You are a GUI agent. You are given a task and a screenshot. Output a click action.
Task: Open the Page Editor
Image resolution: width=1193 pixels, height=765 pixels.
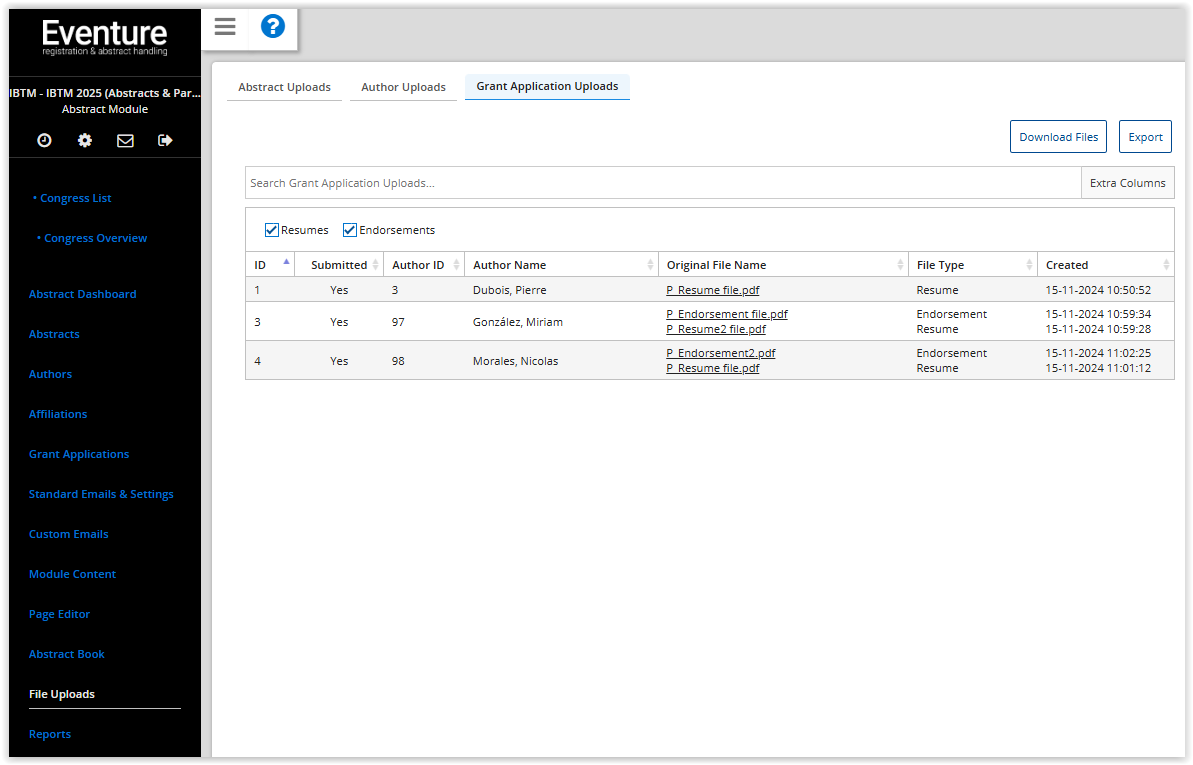point(59,614)
